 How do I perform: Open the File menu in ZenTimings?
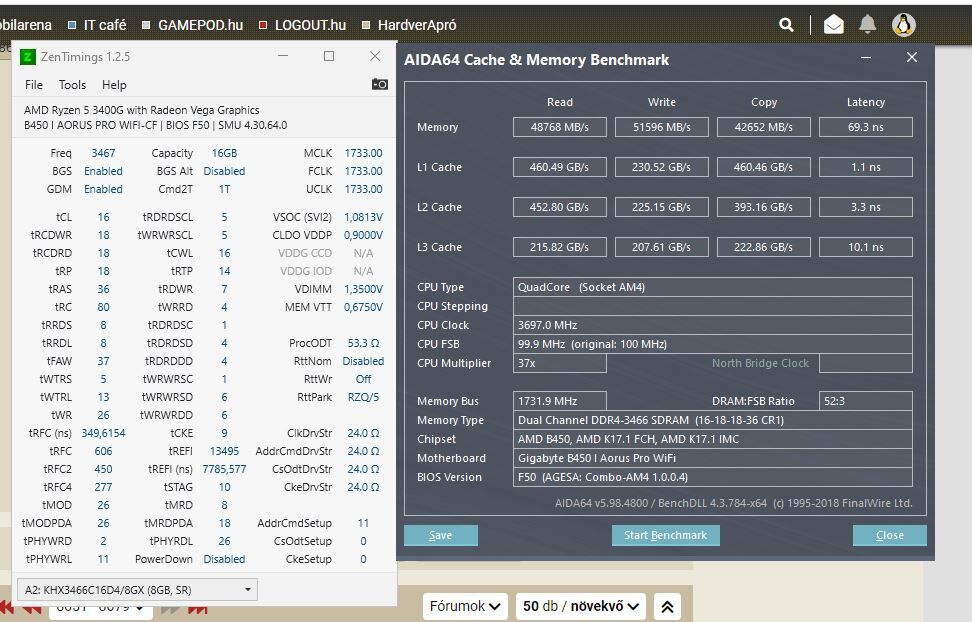pos(33,85)
